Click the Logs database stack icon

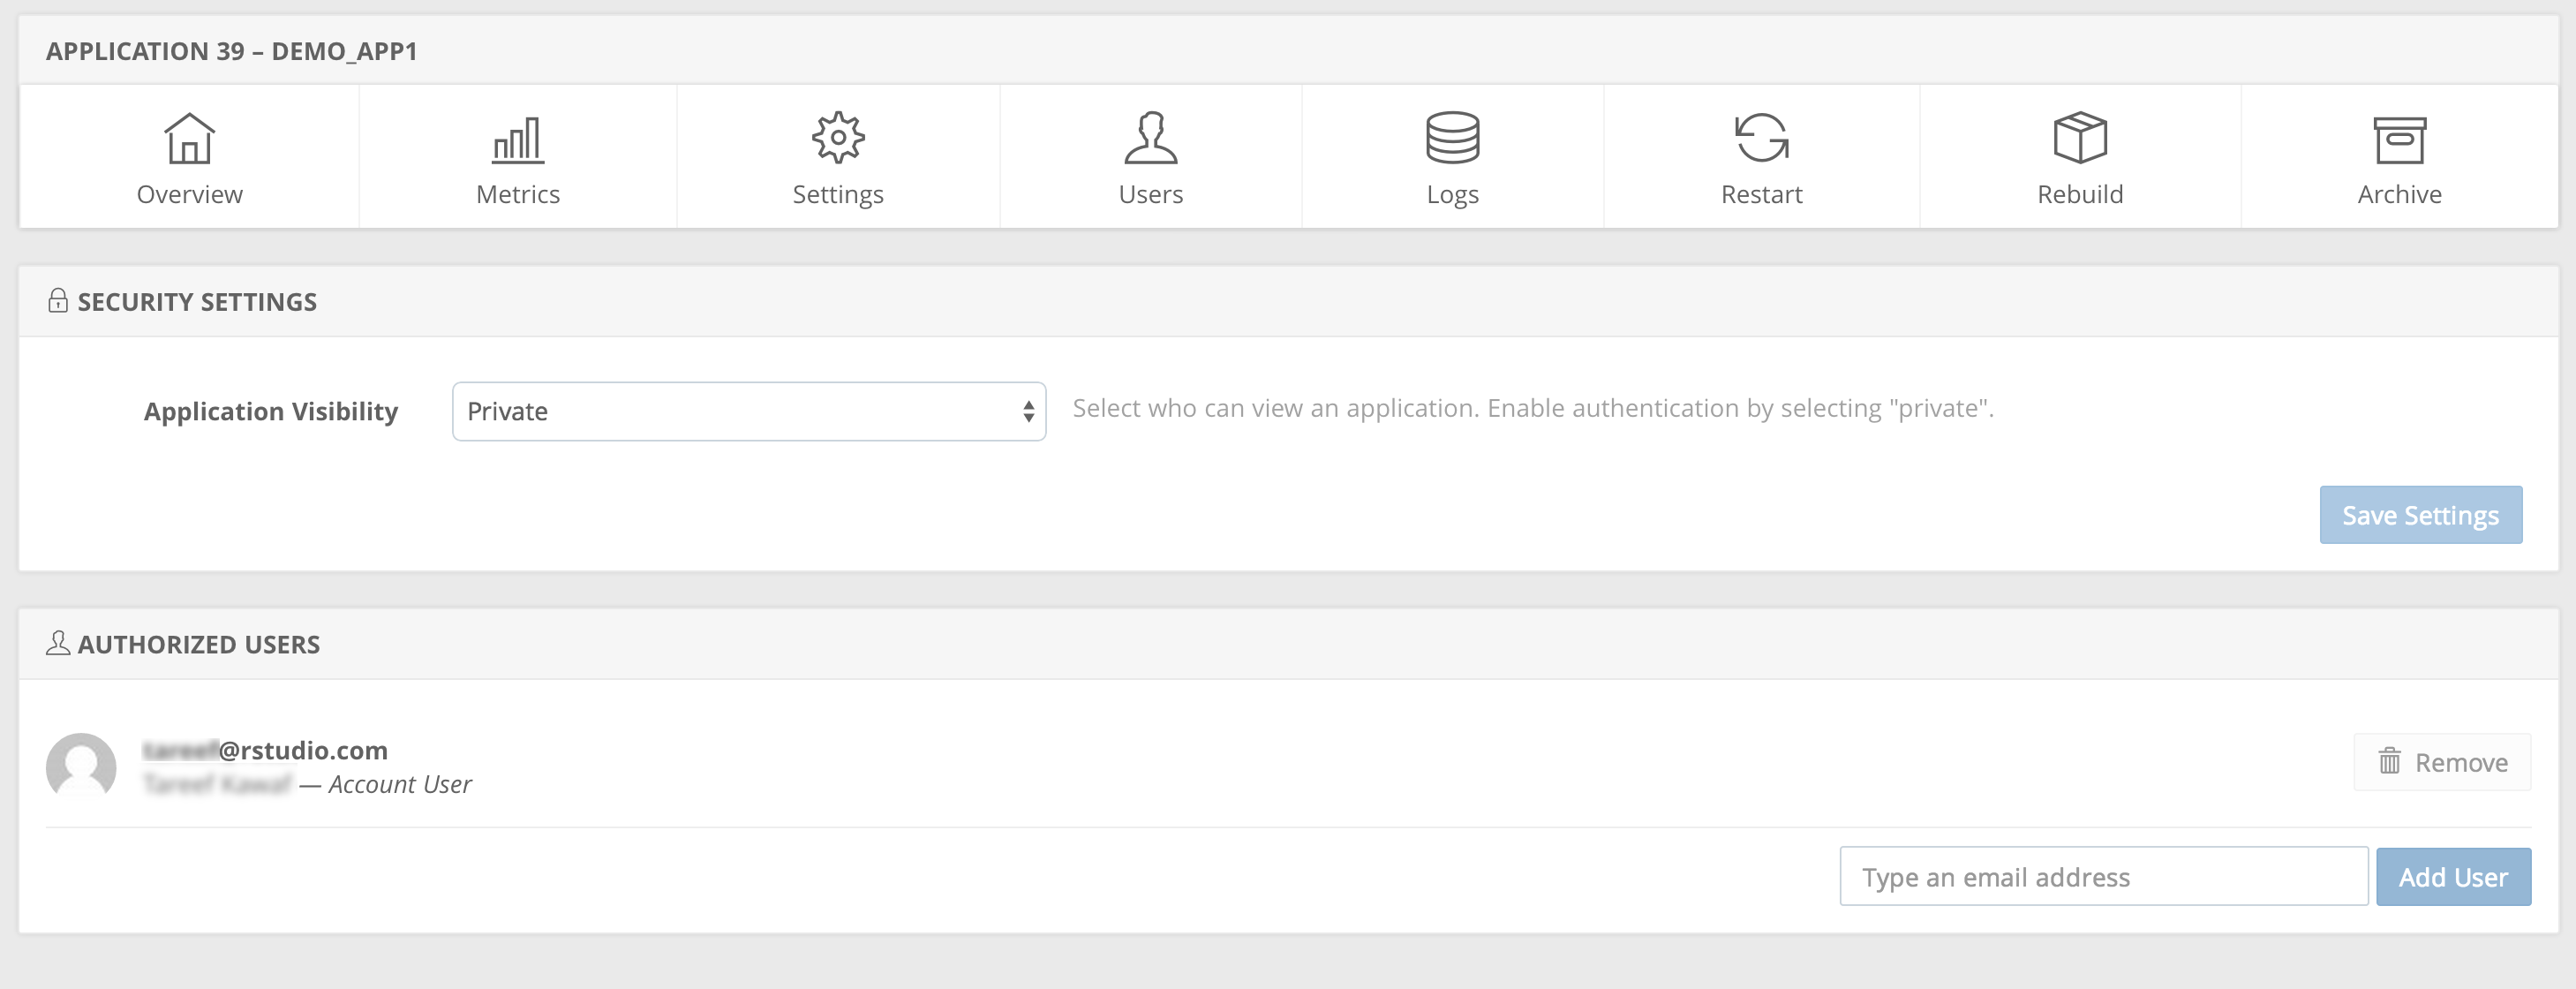[x=1452, y=137]
